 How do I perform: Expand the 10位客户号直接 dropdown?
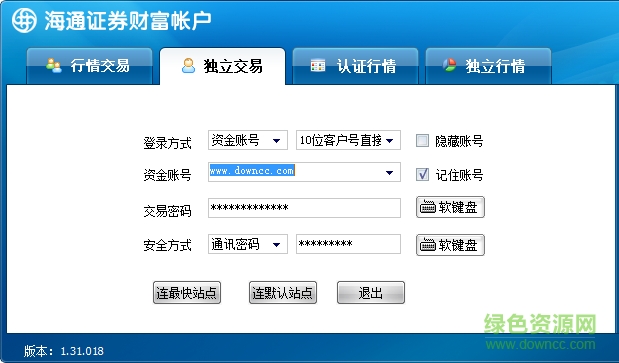(x=348, y=140)
